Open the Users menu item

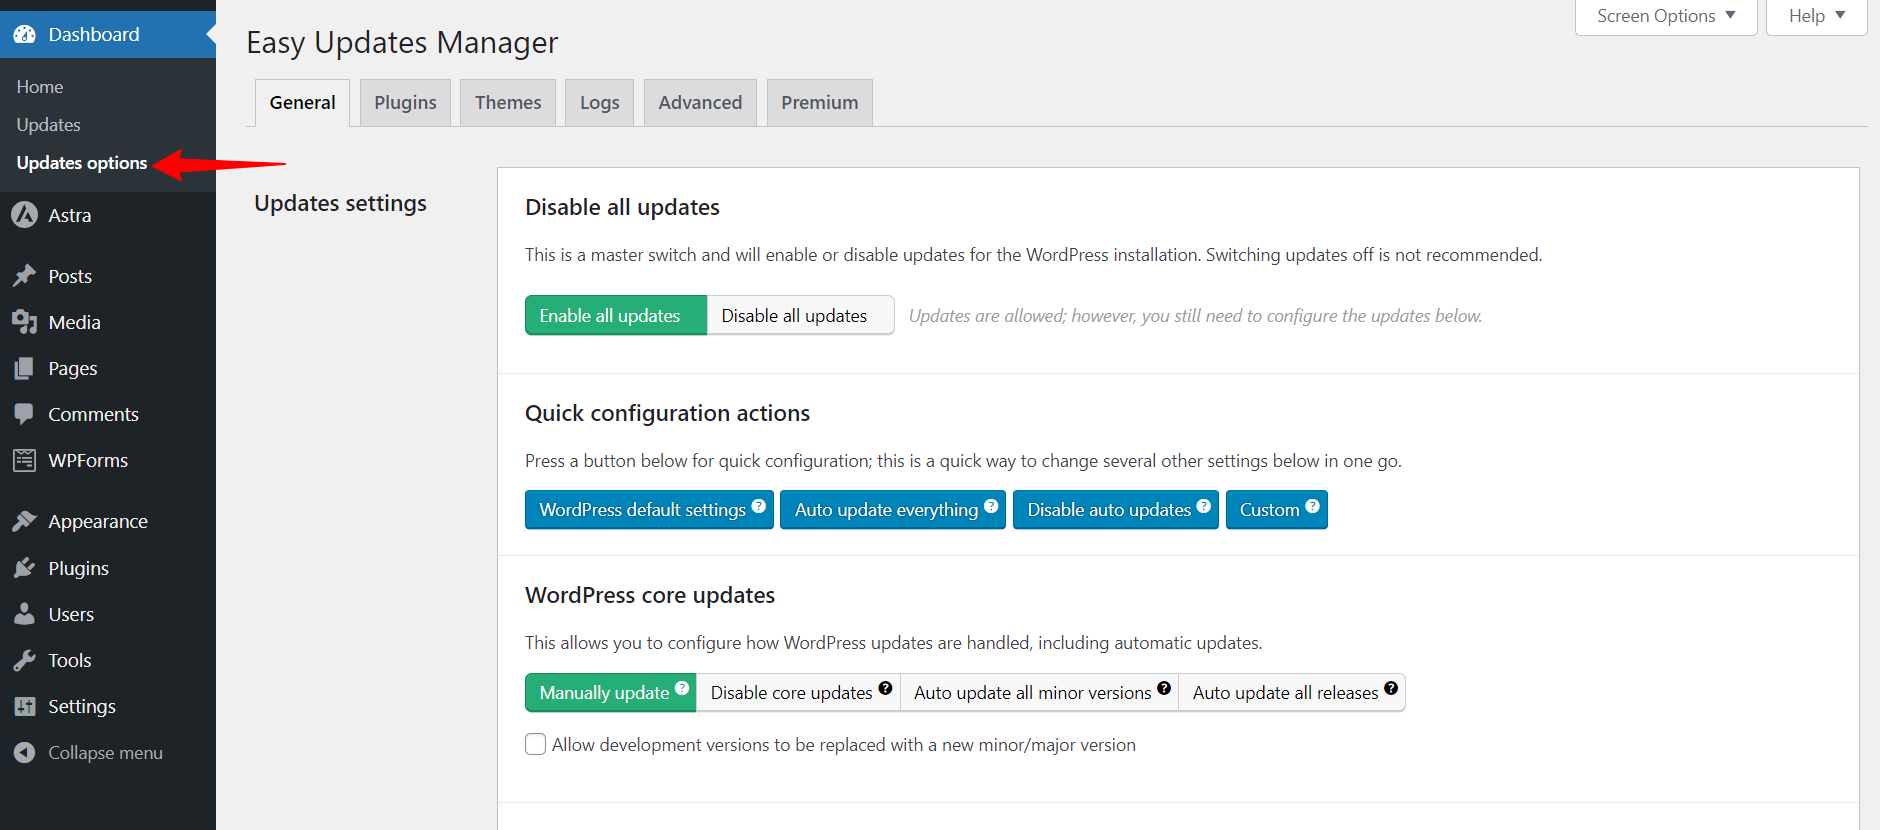click(108, 614)
